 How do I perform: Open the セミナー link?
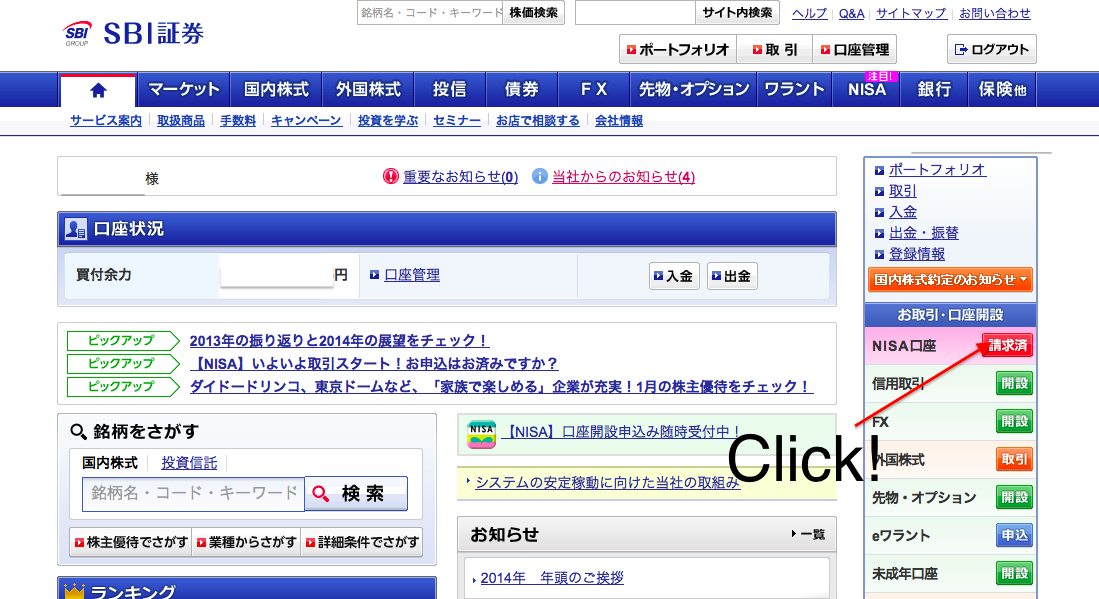coord(457,121)
